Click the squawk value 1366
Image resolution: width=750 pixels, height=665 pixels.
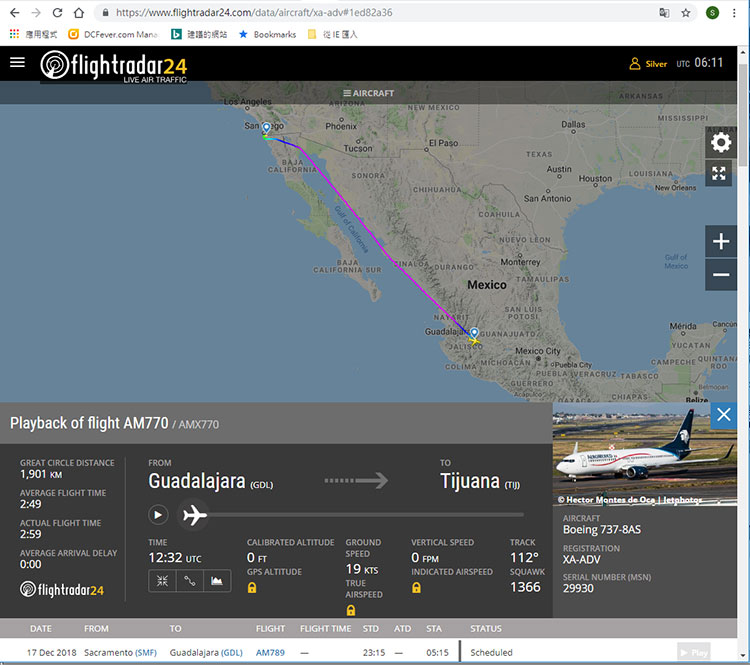525,587
